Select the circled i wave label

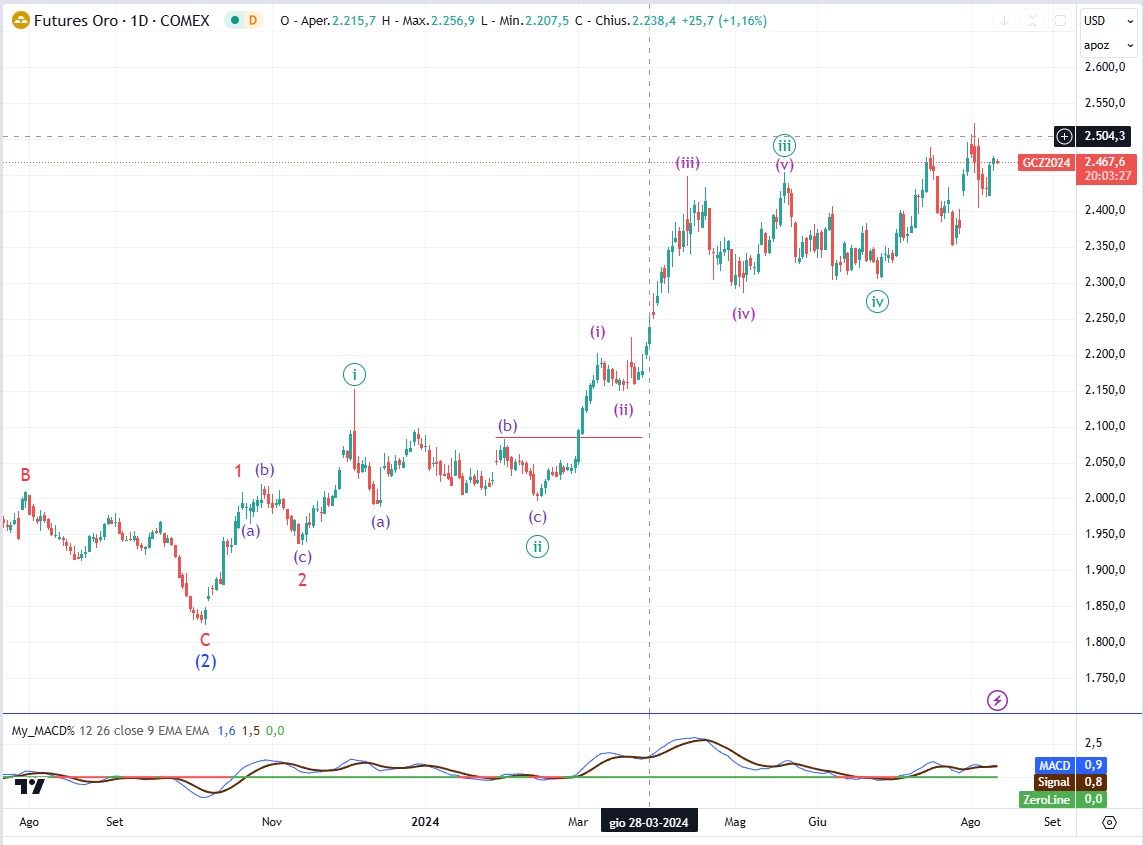coord(354,375)
